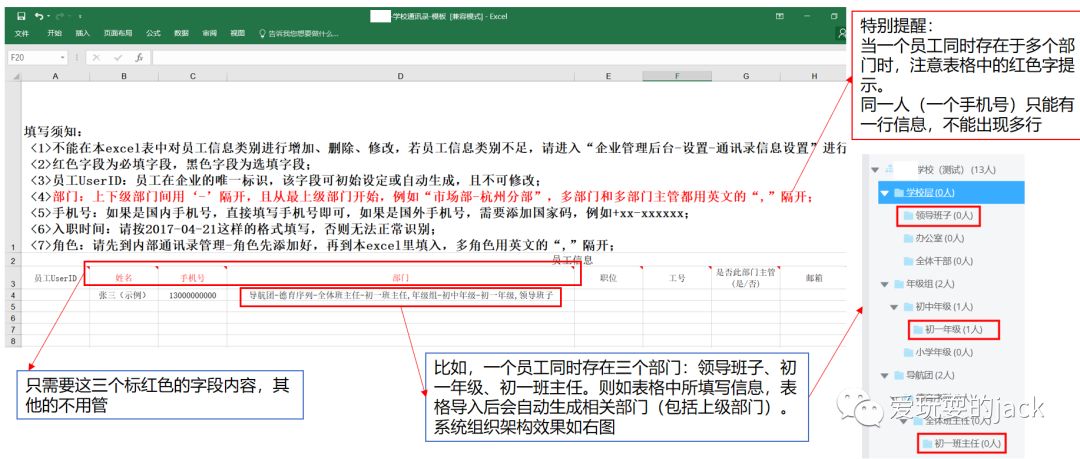Viewport: 1080px width, 459px height.
Task: Click the Insert Function fx icon
Action: [138, 58]
